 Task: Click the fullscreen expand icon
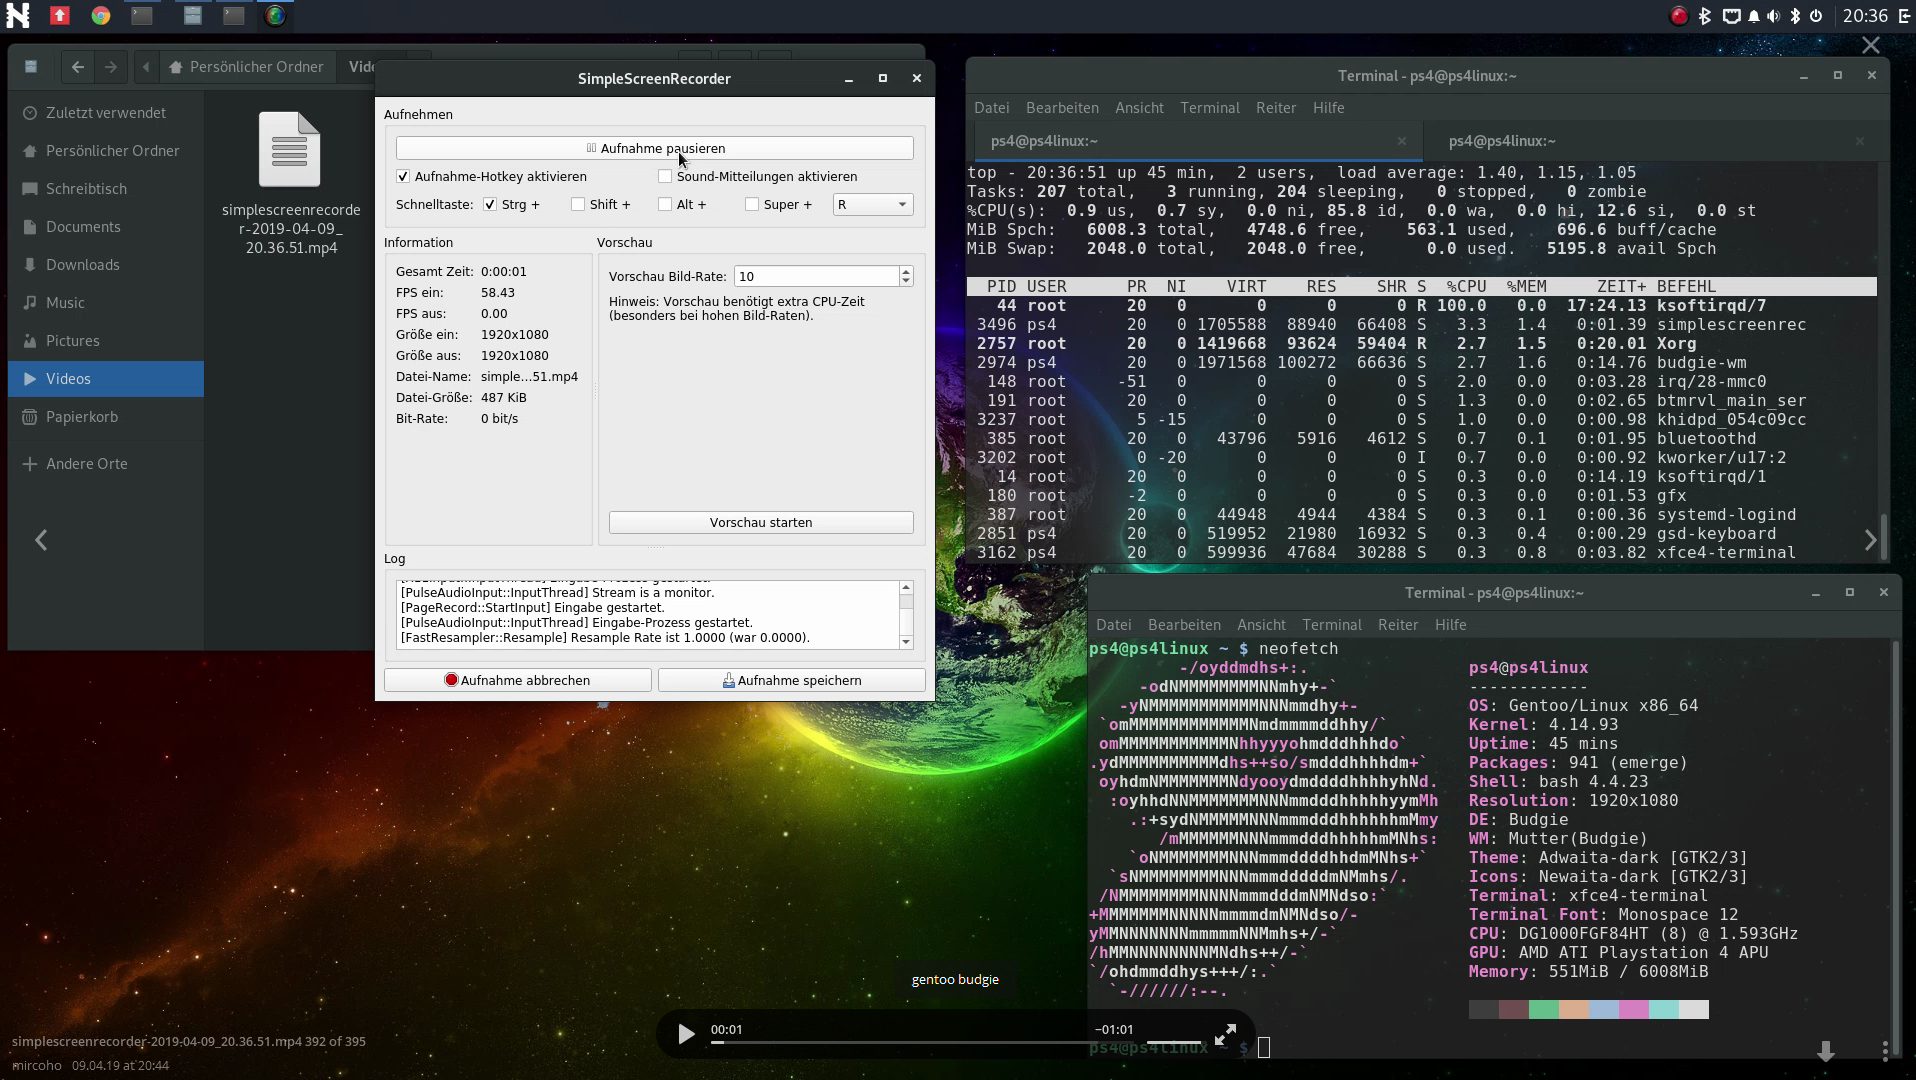click(1225, 1034)
